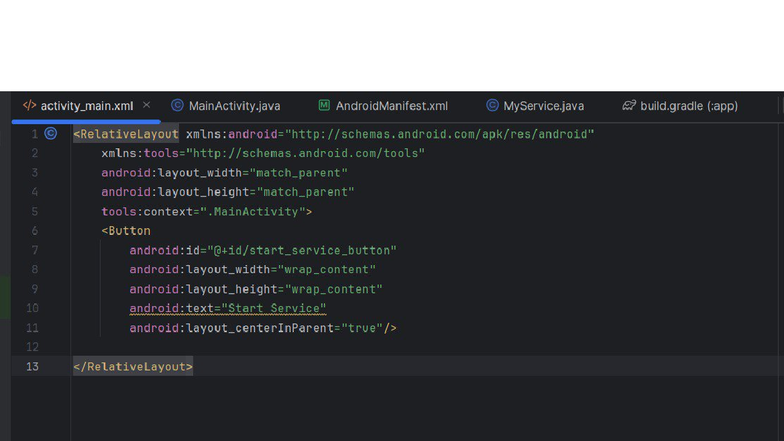Click android:layout_width="wrap_content" on line 8
This screenshot has height=441, width=784.
[252, 270]
